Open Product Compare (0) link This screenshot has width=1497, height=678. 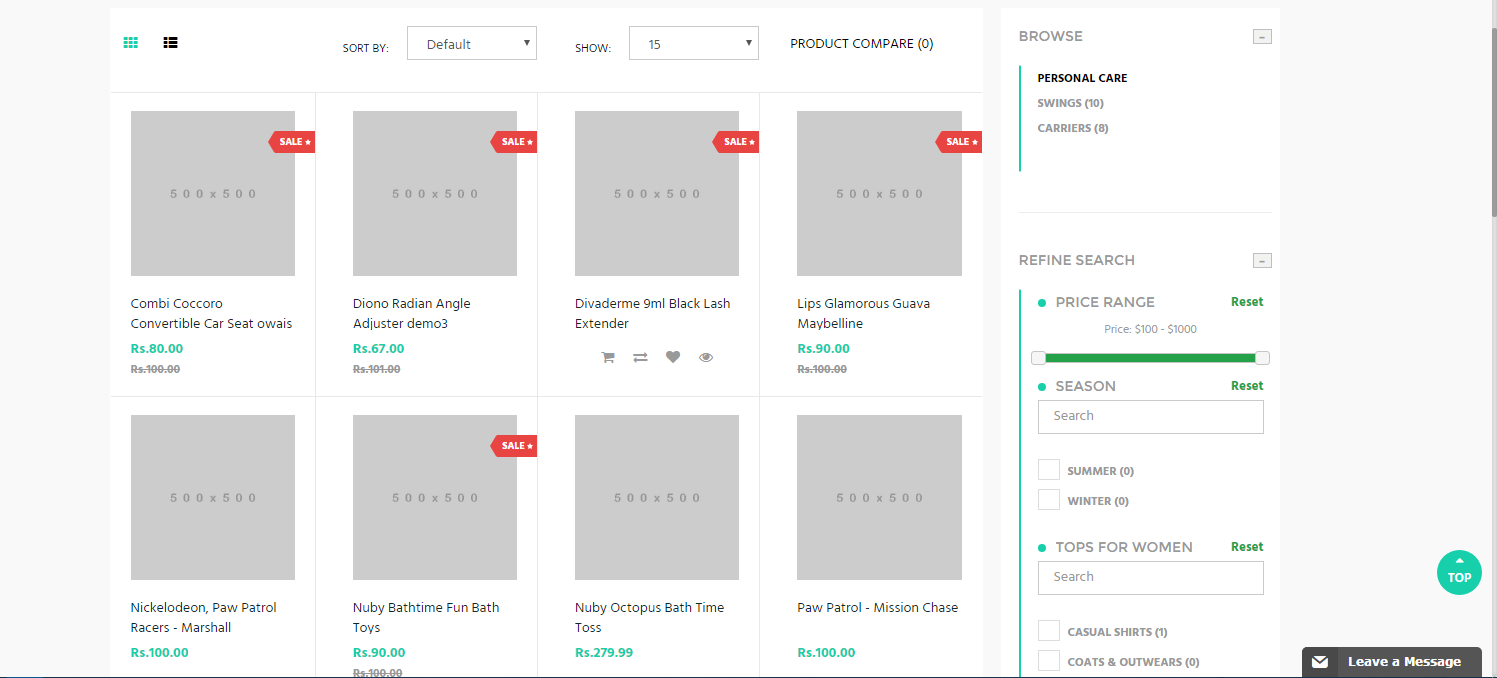click(862, 44)
